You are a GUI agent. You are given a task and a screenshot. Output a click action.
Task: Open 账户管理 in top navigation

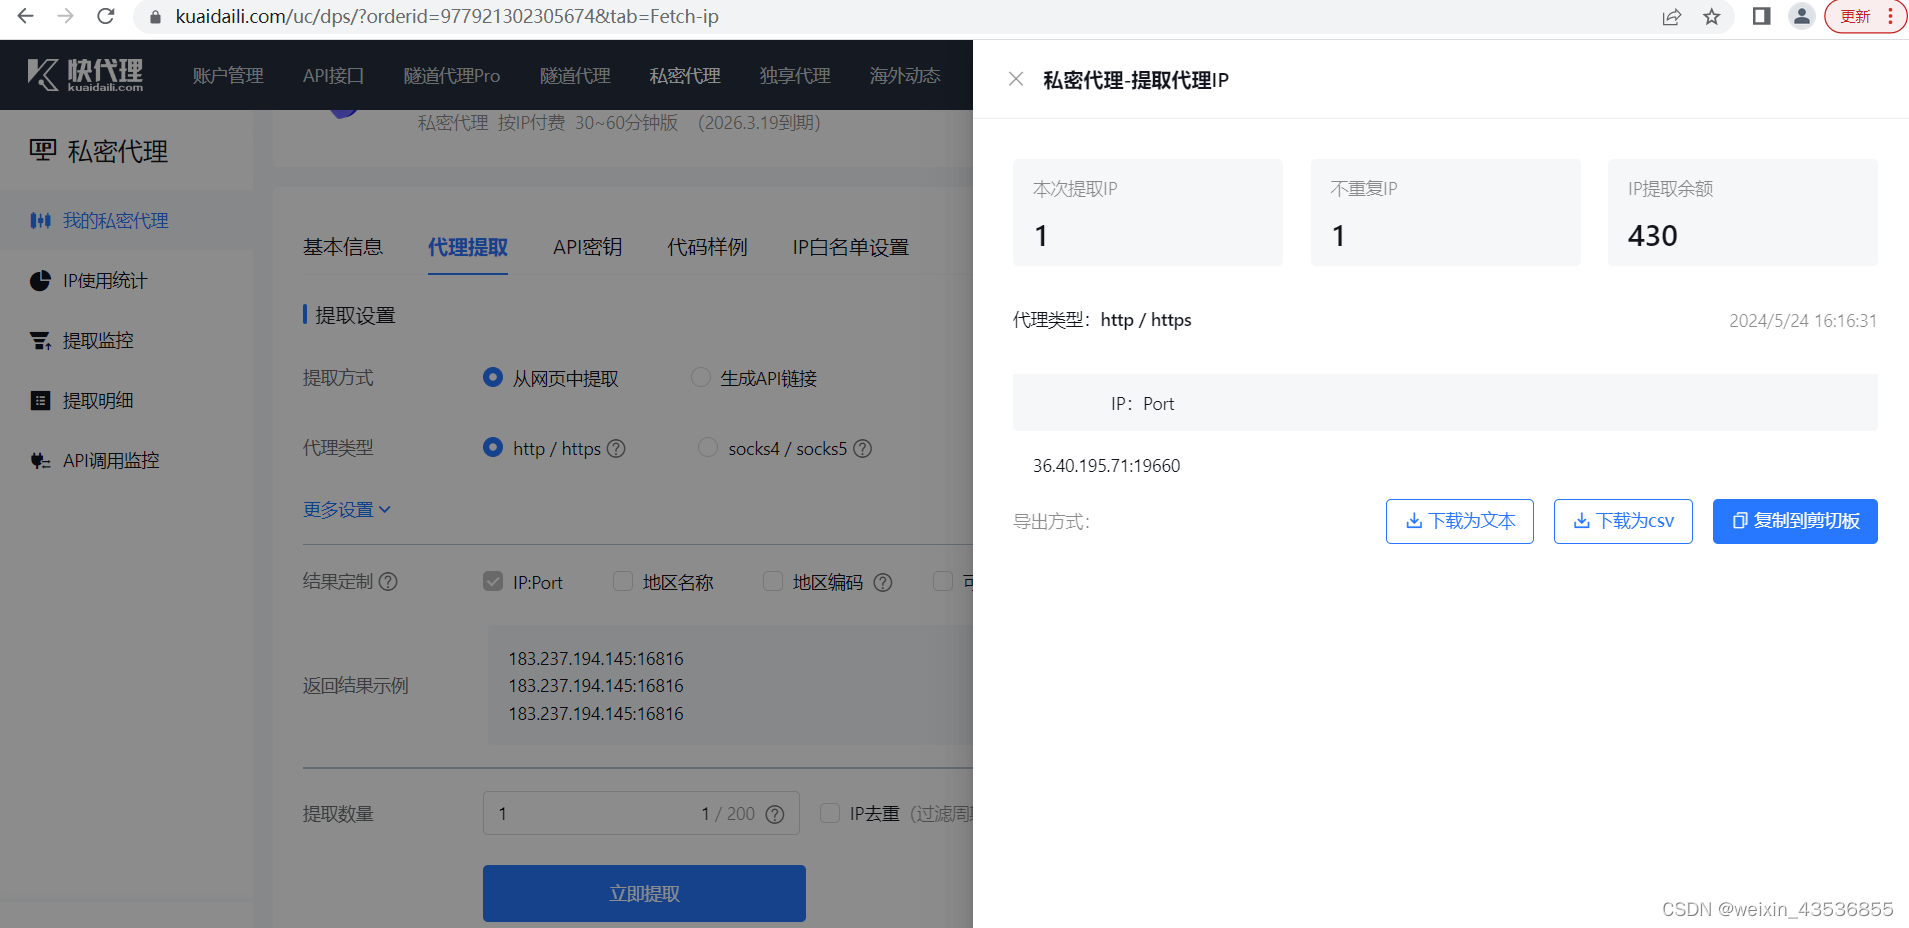pos(228,76)
